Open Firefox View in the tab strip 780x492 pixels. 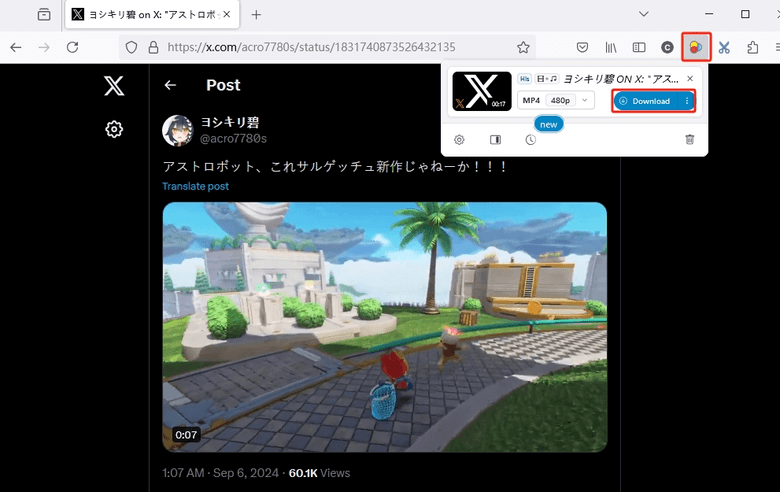[x=44, y=14]
